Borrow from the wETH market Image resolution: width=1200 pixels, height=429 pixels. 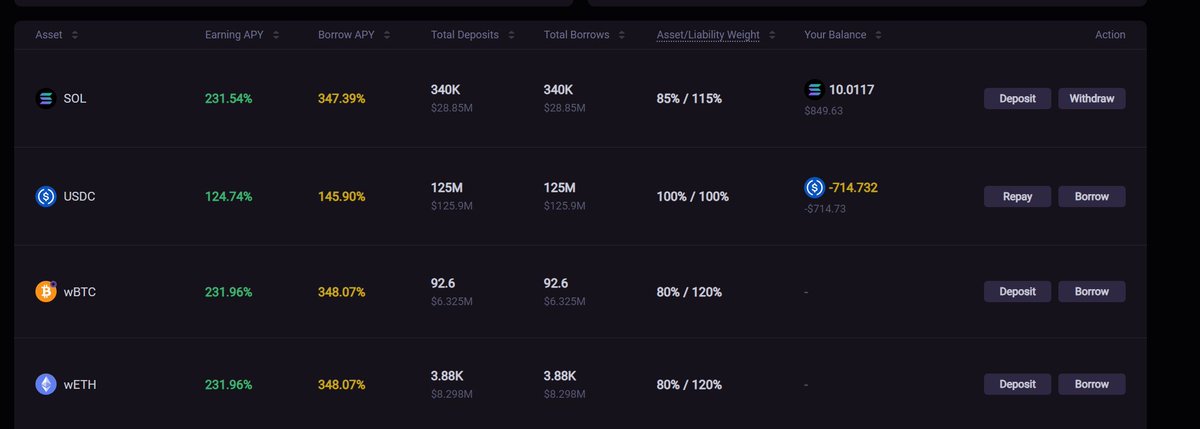click(x=1092, y=384)
